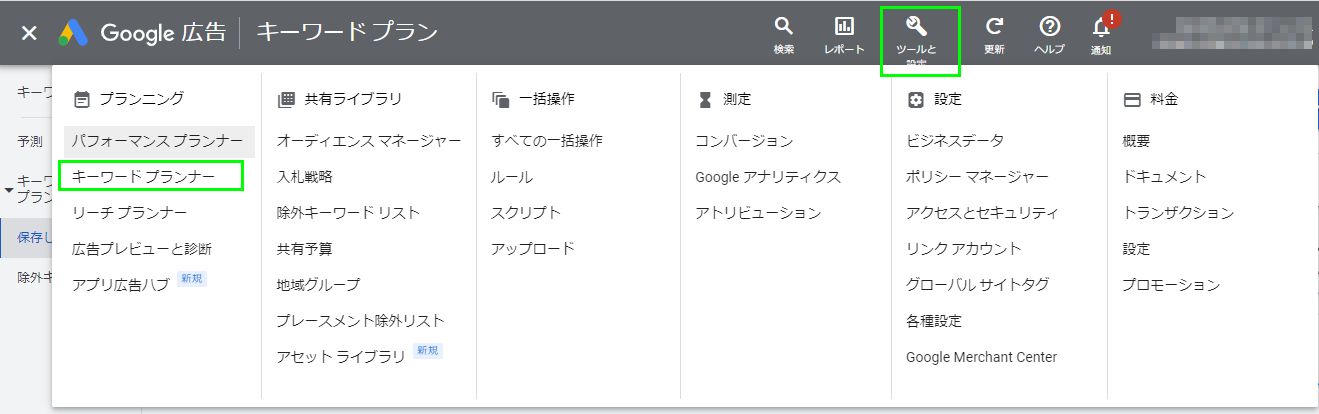Open スクリプト under bulk actions
Image resolution: width=1319 pixels, height=414 pixels.
[526, 213]
